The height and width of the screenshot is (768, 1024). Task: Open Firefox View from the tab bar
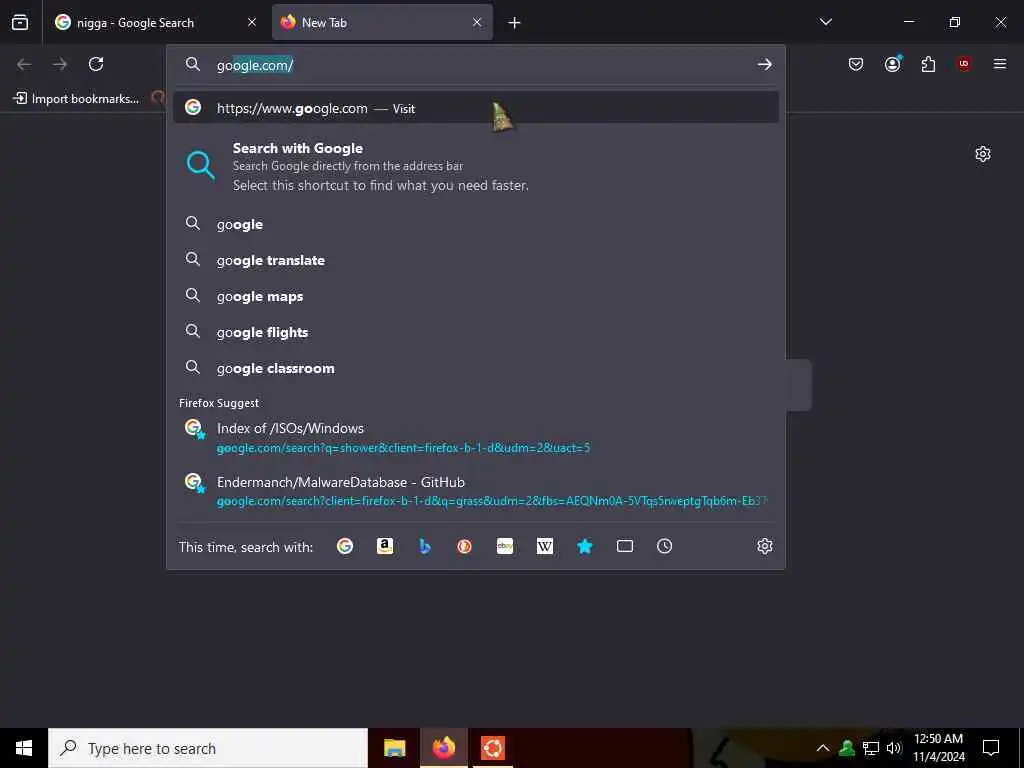(x=20, y=22)
